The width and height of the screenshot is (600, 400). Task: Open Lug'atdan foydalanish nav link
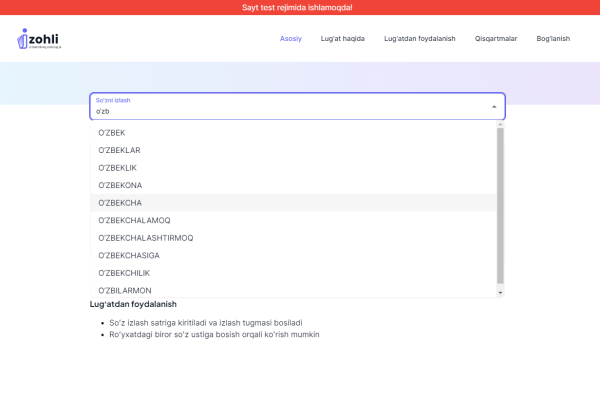[419, 39]
